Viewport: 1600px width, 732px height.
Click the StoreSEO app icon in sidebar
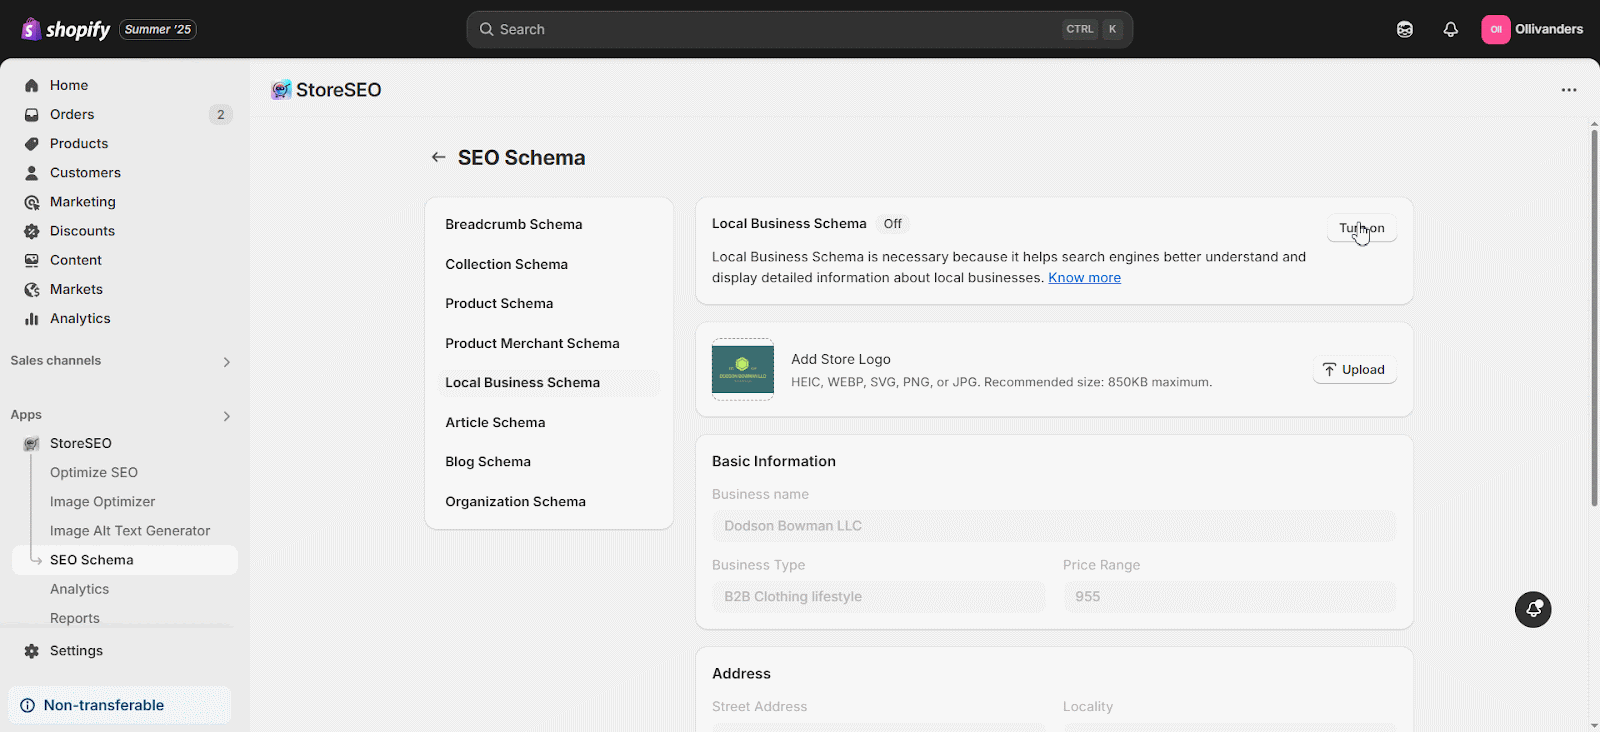[32, 443]
